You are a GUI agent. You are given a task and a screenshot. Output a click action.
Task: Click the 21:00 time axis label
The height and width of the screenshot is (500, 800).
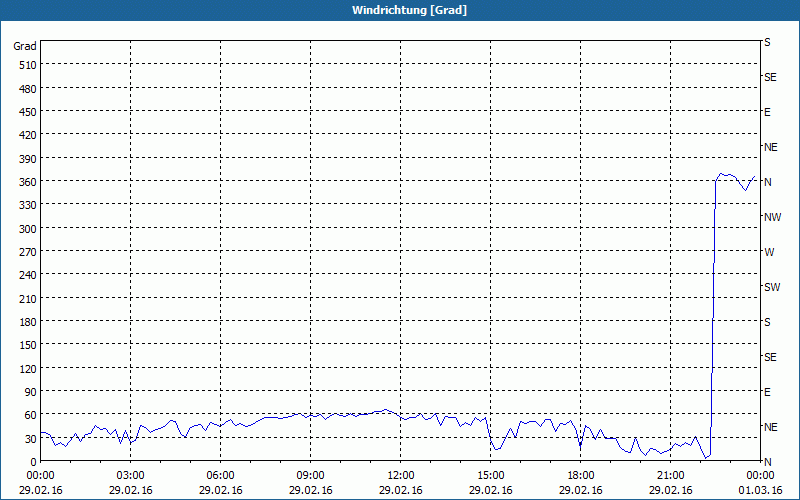tap(670, 476)
